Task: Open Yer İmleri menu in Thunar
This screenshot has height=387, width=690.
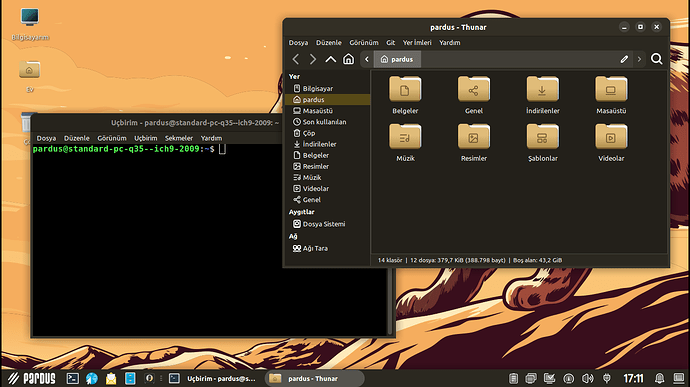Action: click(417, 43)
